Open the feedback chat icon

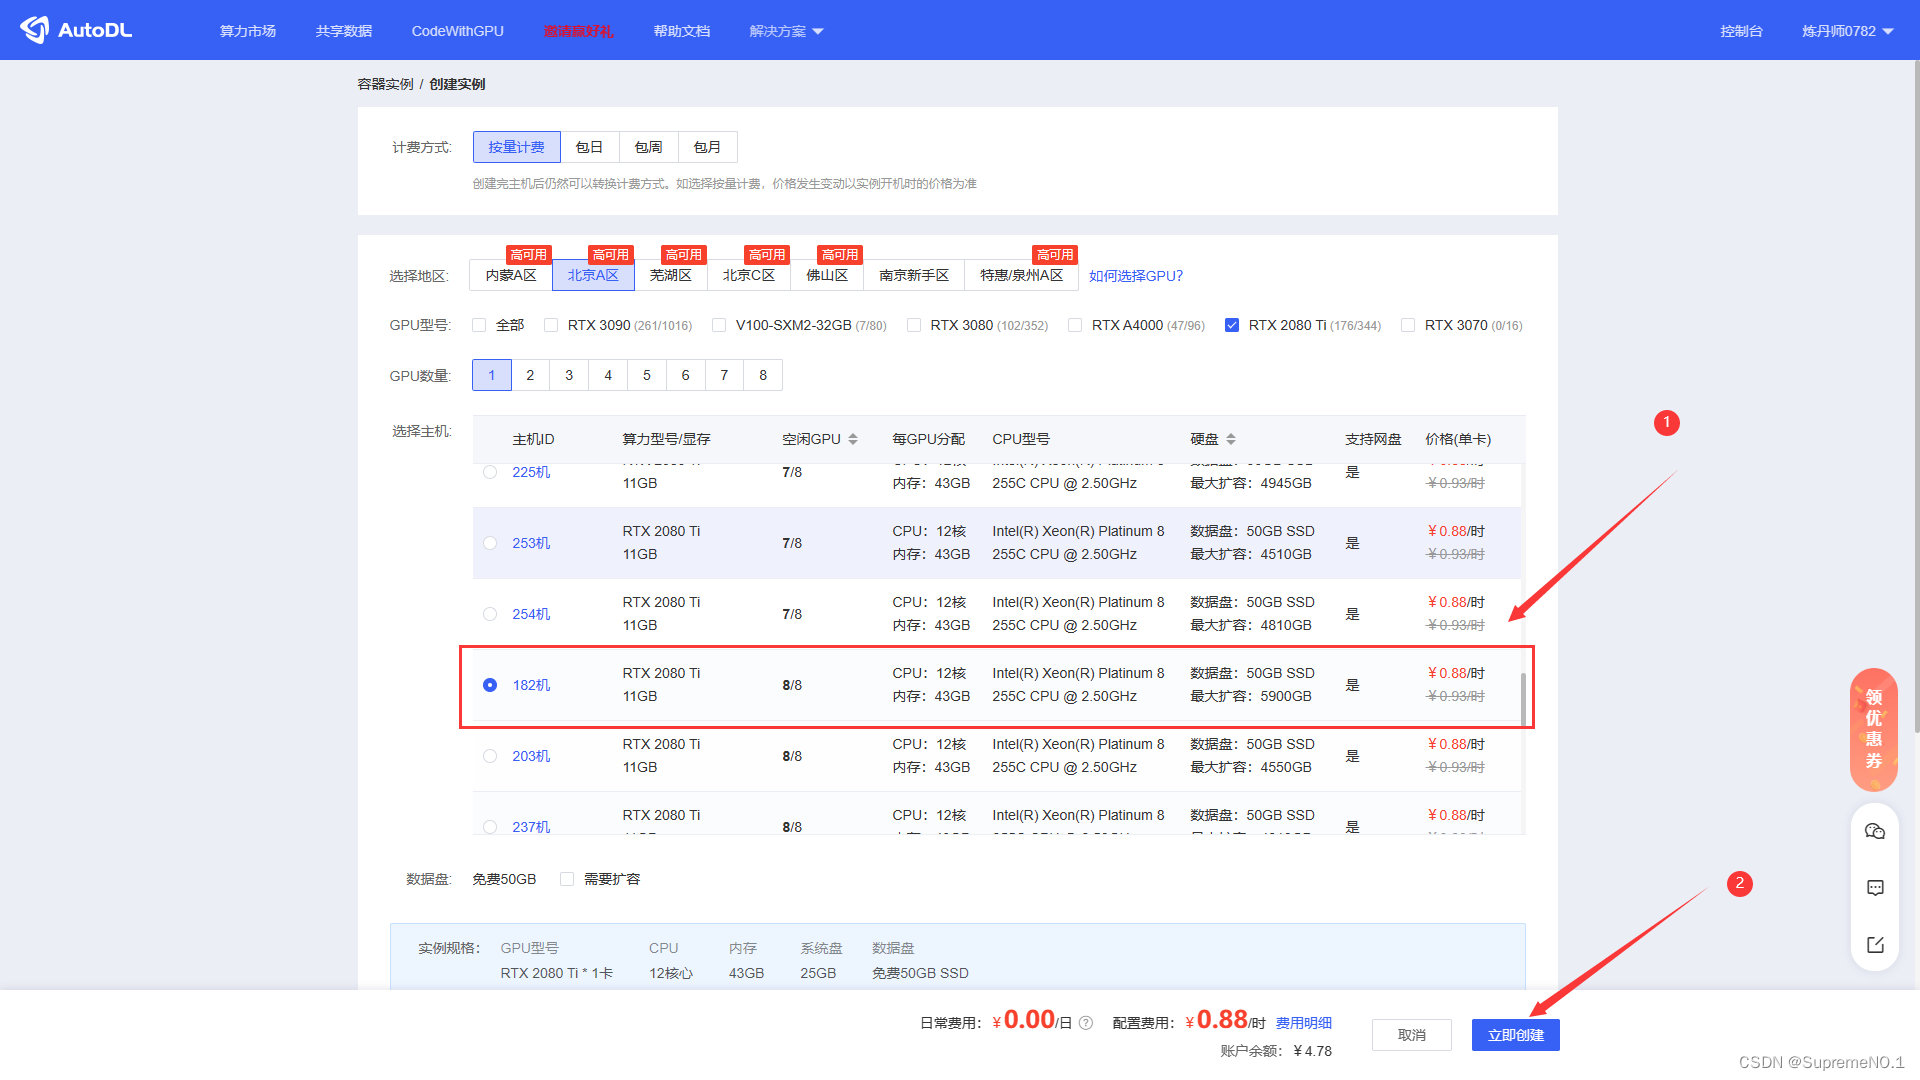click(1875, 888)
